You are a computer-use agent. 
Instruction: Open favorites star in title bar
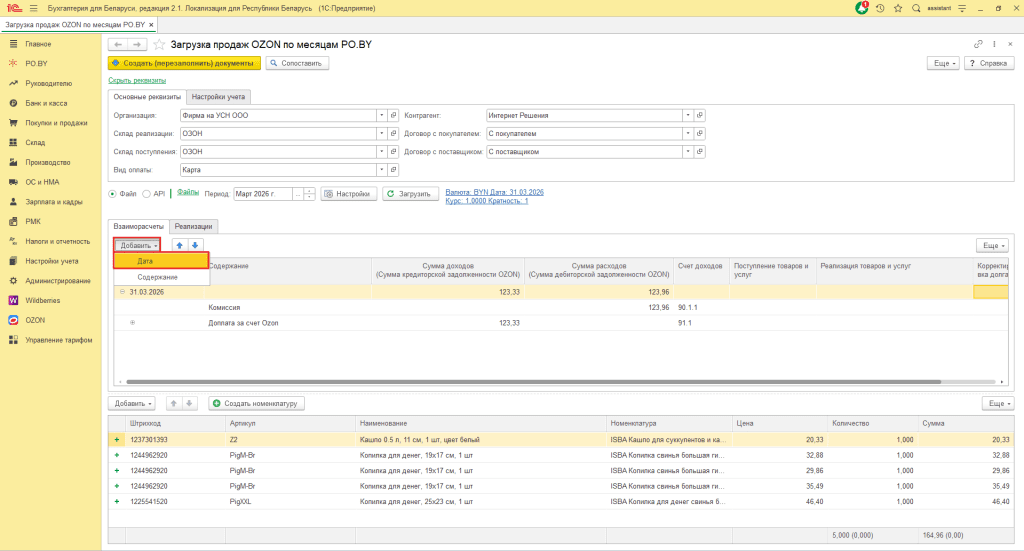[x=898, y=8]
